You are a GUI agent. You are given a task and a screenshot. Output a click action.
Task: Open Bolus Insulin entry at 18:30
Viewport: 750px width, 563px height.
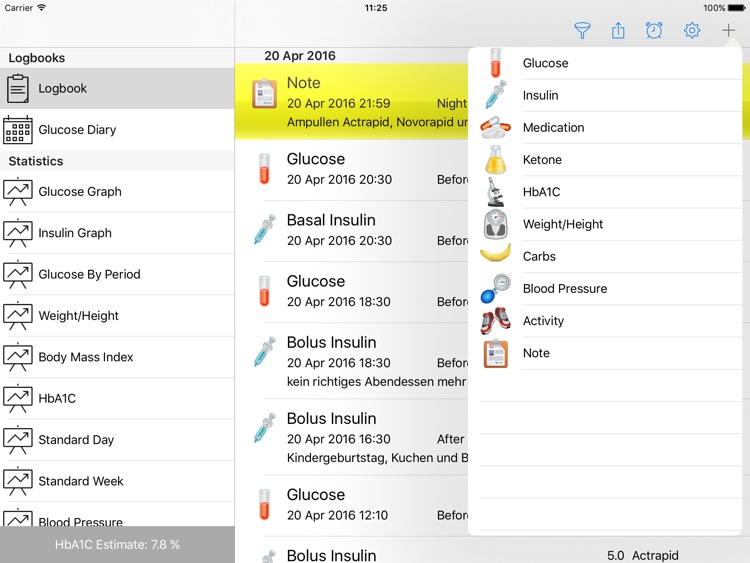click(352, 361)
